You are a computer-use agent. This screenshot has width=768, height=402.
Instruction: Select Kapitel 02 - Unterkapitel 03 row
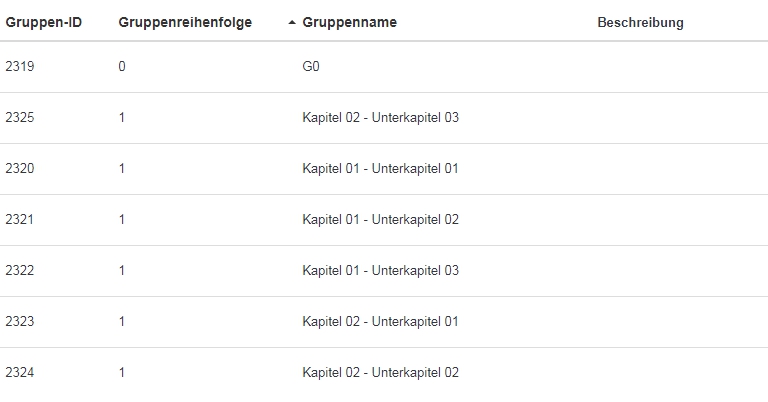[380, 118]
